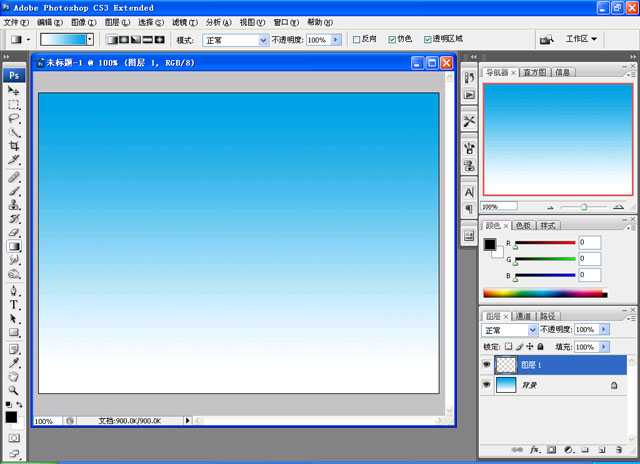This screenshot has height=464, width=640.
Task: Choose the reflected gradient style
Action: (147, 40)
